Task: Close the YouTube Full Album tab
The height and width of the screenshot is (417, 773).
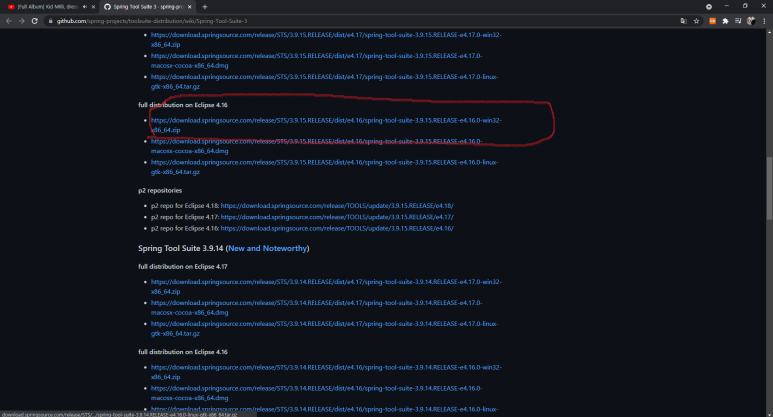Action: pyautogui.click(x=93, y=7)
